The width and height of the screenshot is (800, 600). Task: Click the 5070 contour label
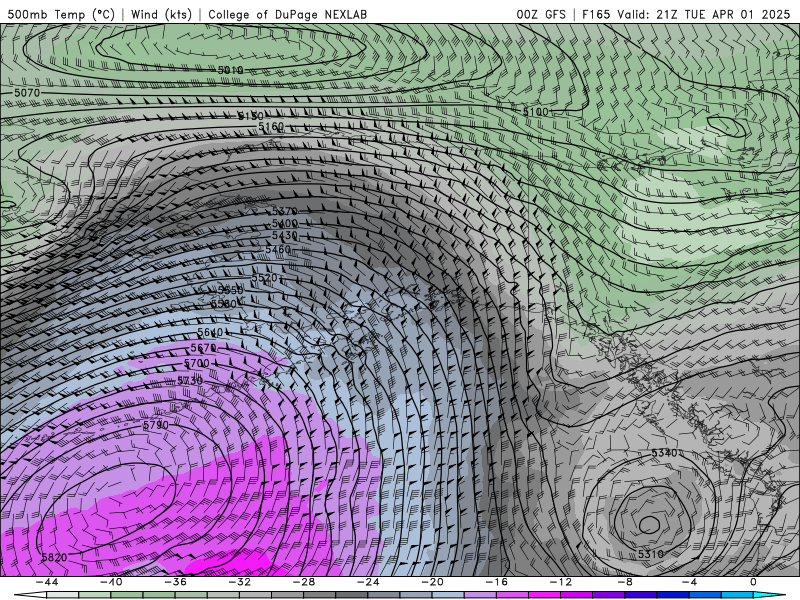coord(27,93)
